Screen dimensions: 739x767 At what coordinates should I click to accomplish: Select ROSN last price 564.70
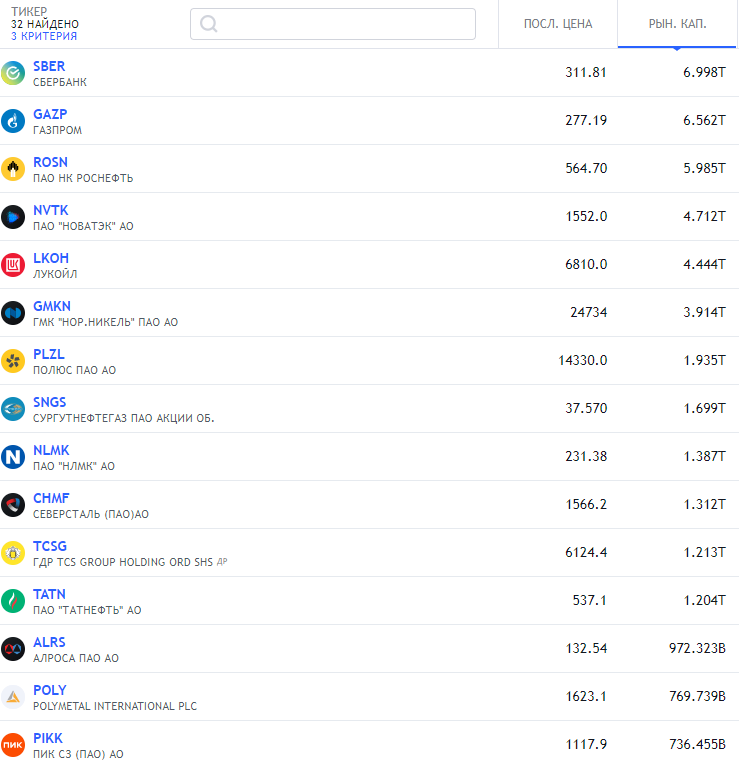586,168
